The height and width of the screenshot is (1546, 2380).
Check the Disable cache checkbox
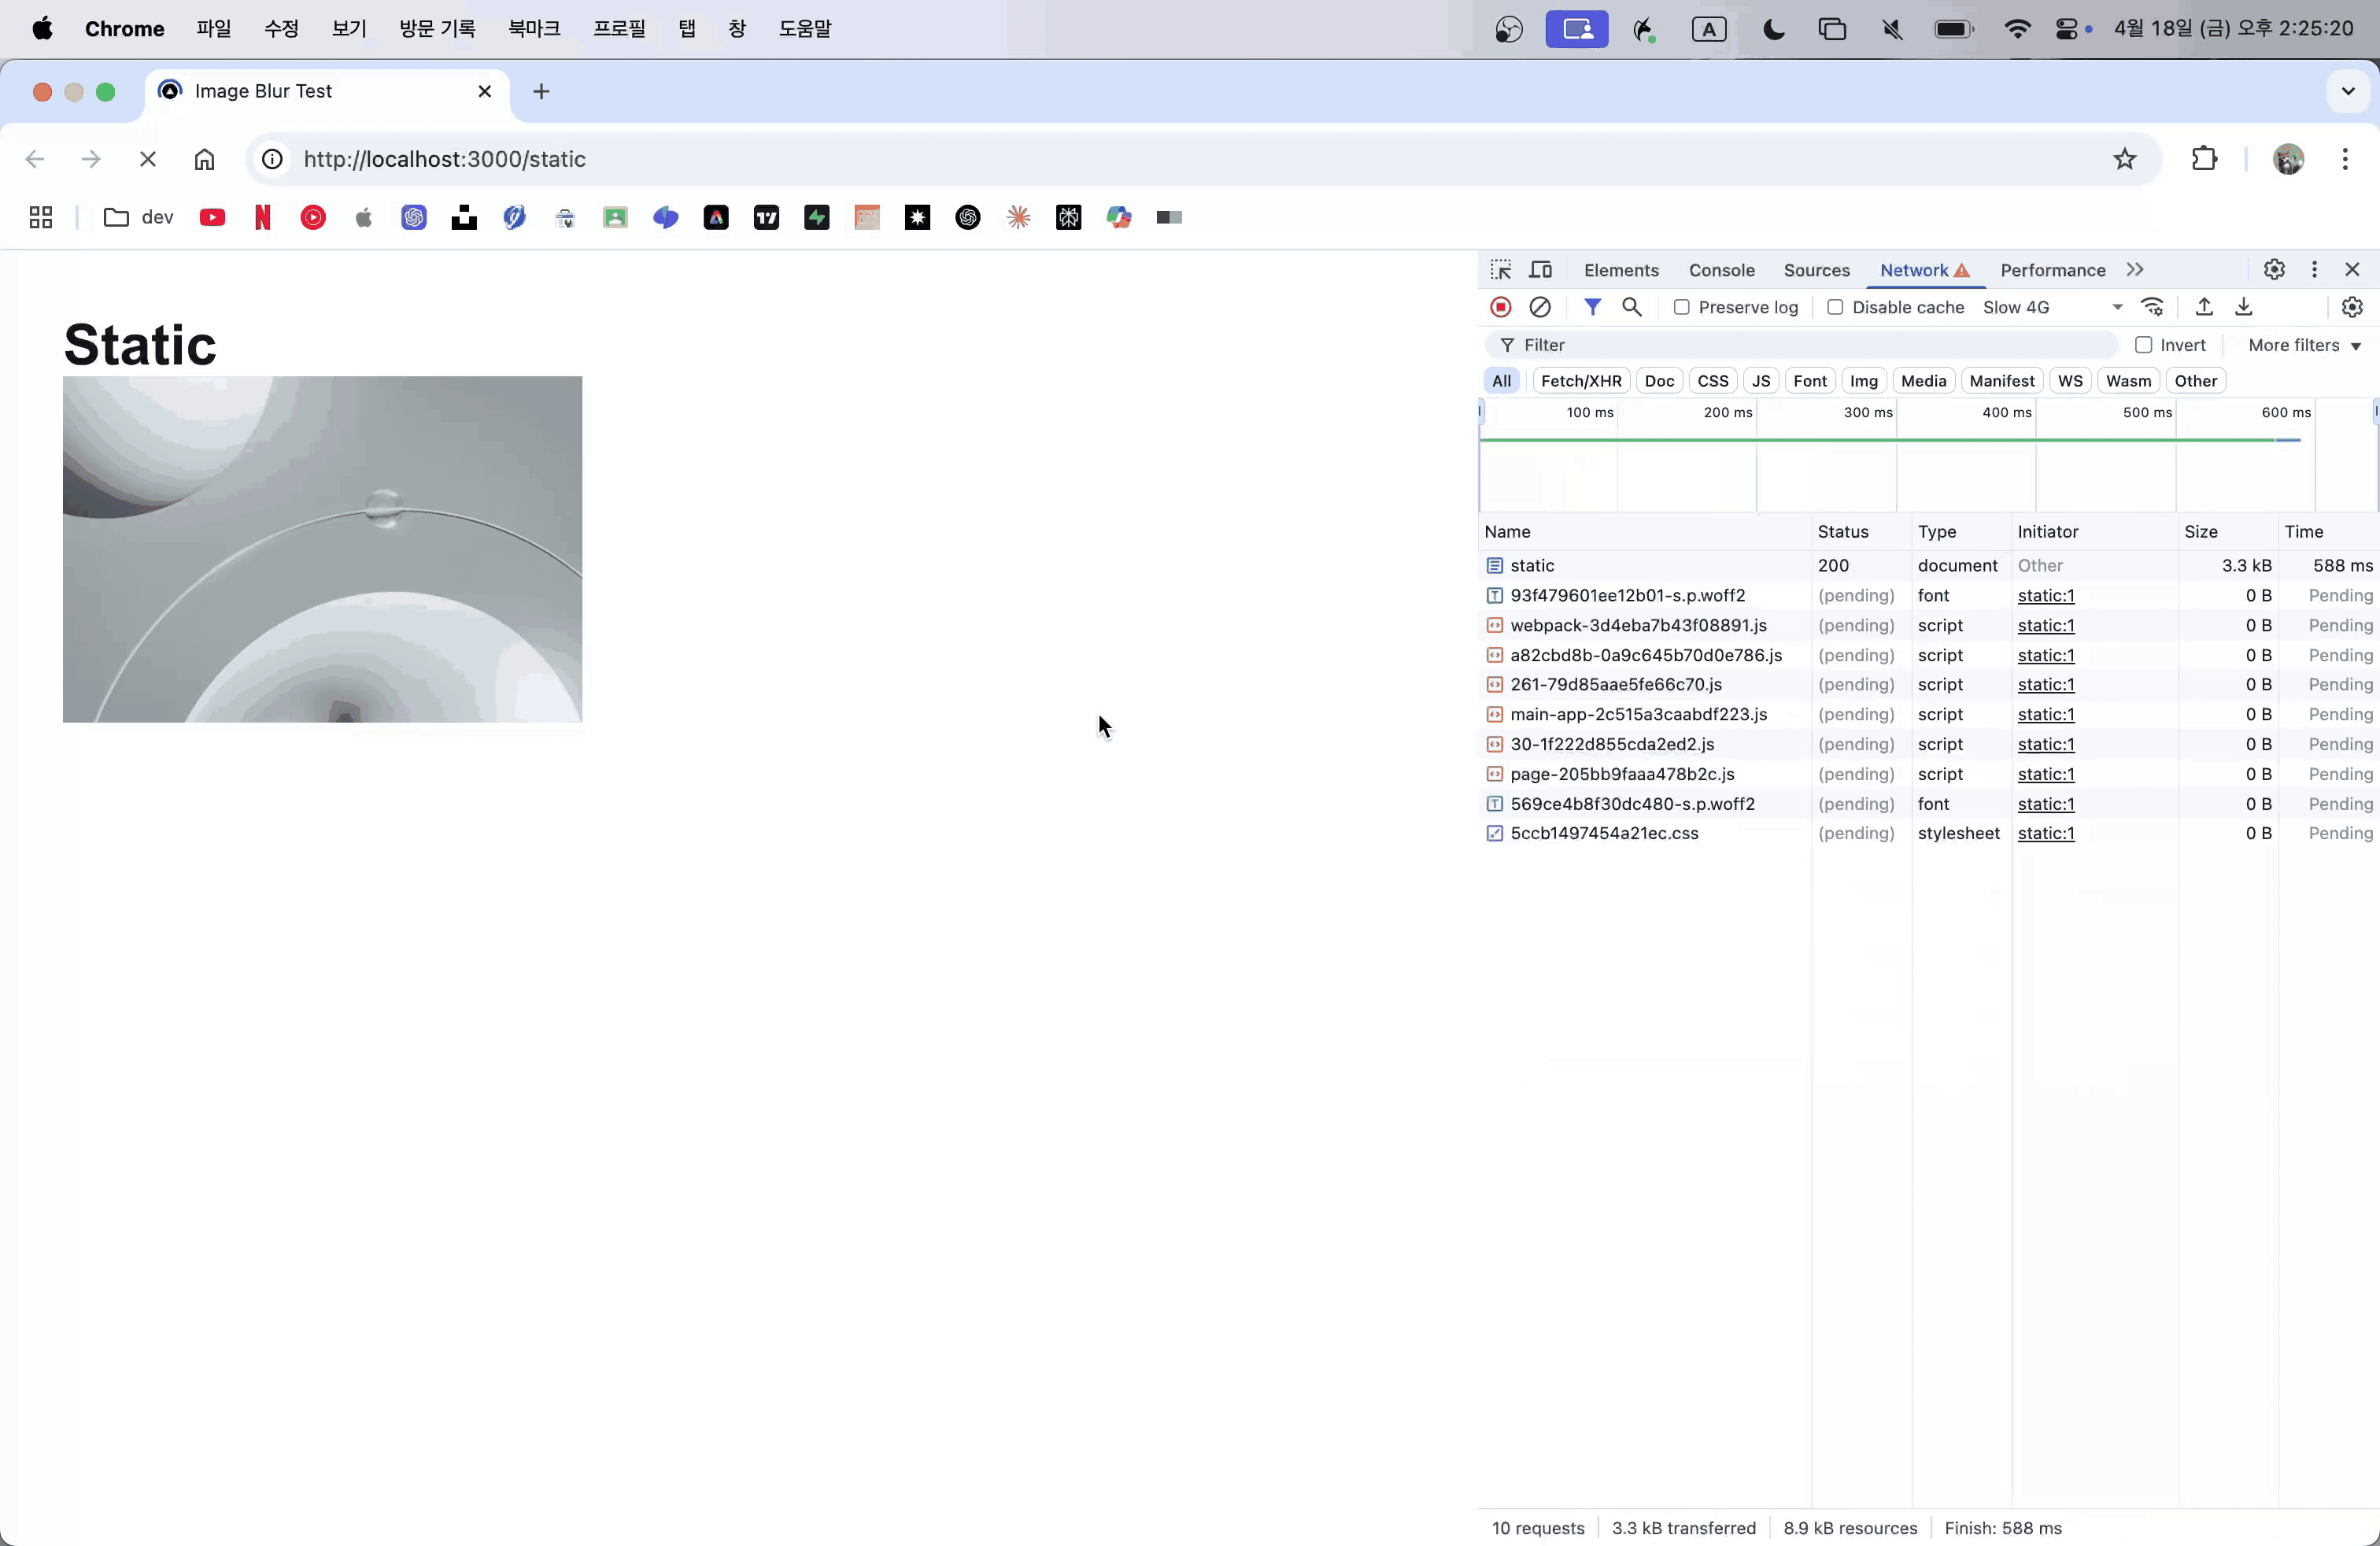pyautogui.click(x=1835, y=307)
